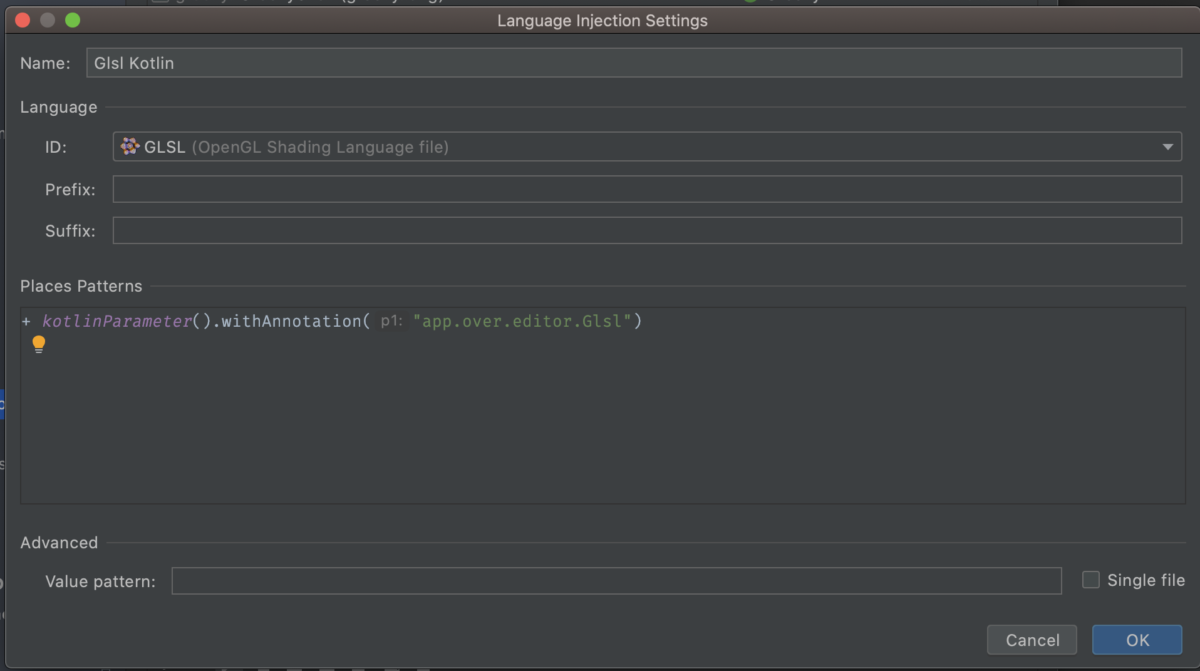Enable the Single file checkbox
1200x671 pixels.
click(1090, 579)
